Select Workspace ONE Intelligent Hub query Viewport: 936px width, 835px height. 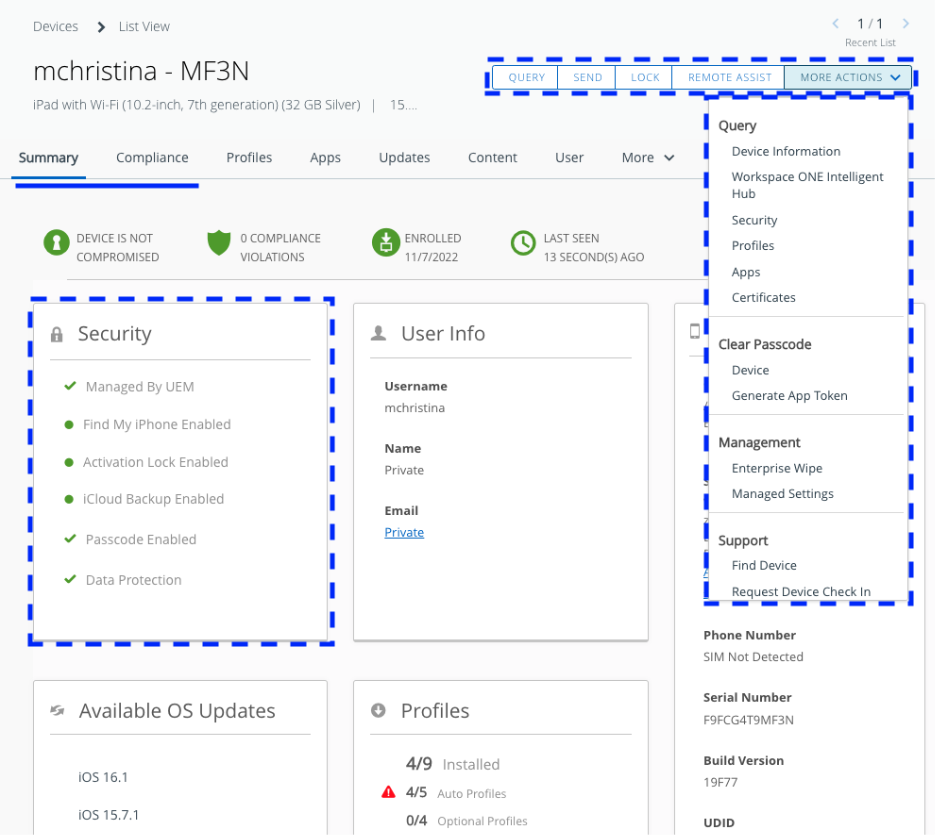(807, 185)
